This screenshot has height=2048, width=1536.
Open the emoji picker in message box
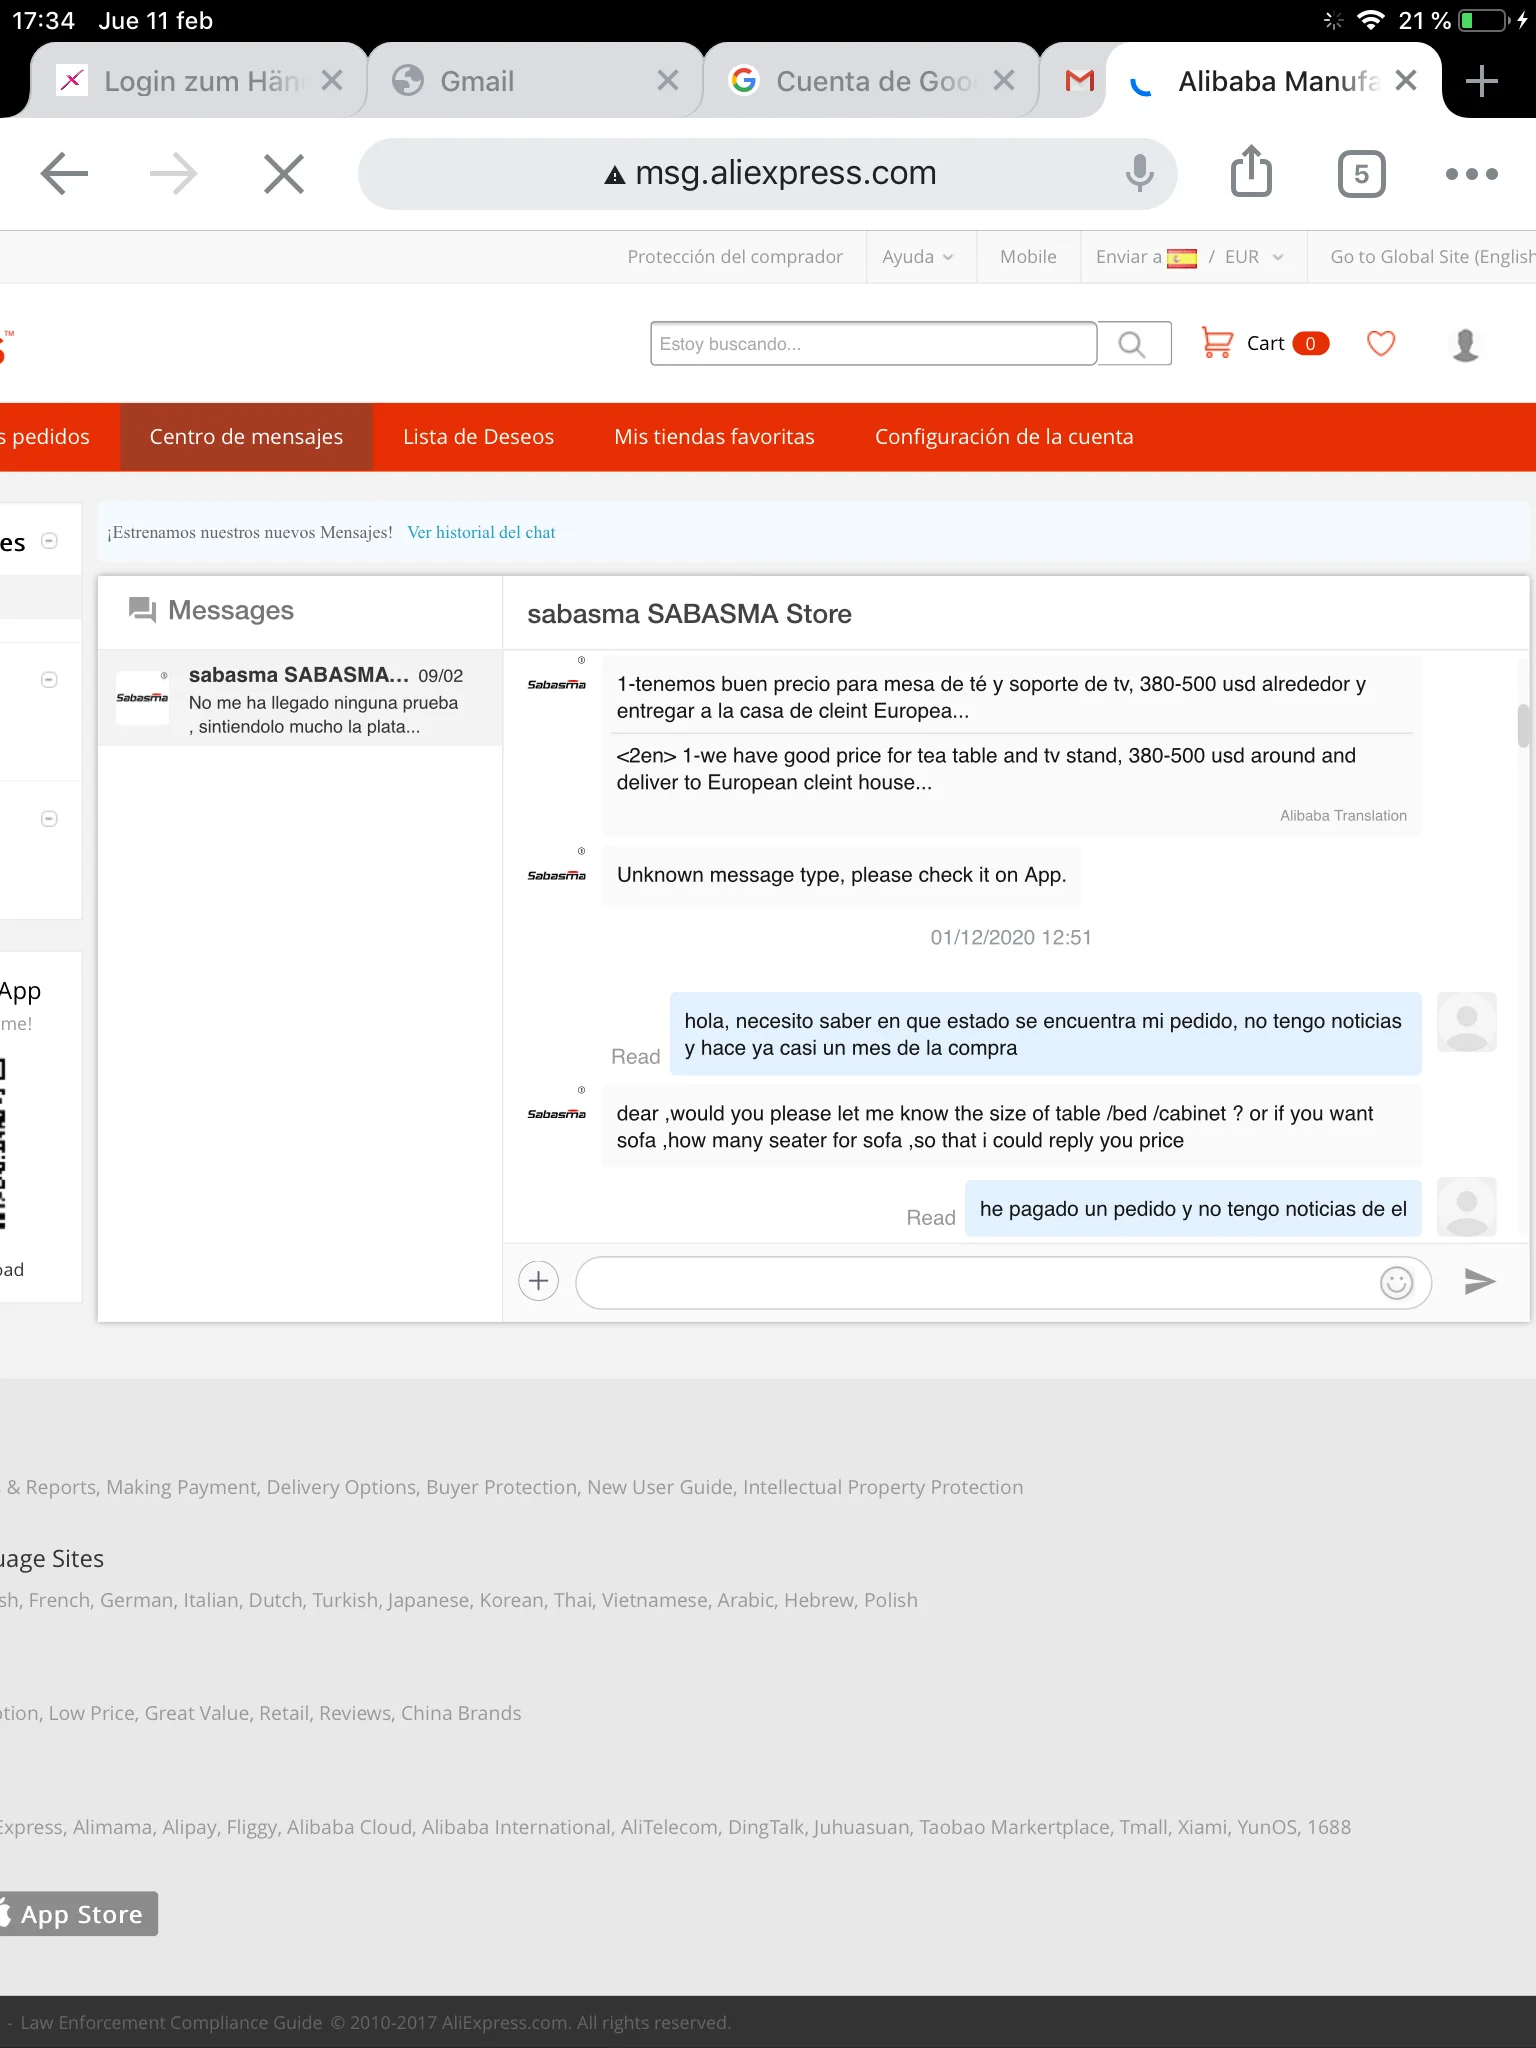1396,1282
